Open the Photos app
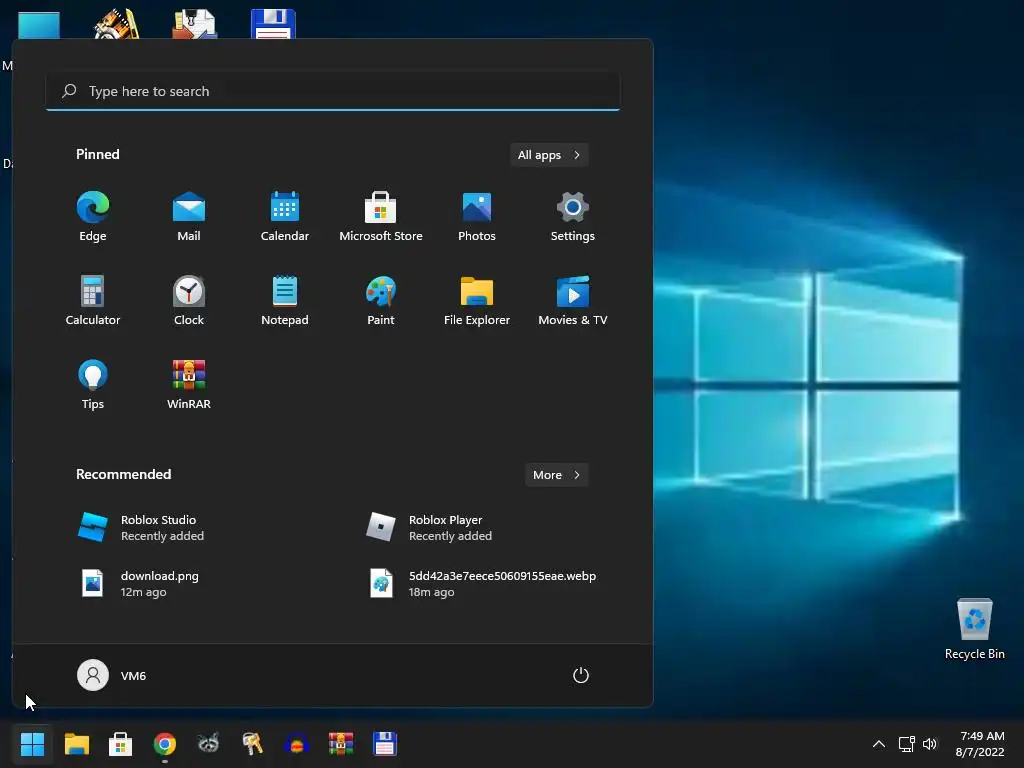Screen dimensions: 1024x768 (x=477, y=217)
